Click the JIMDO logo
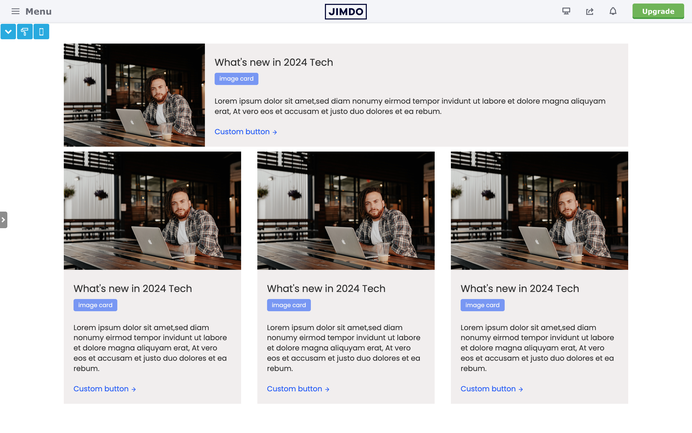 coord(346,11)
